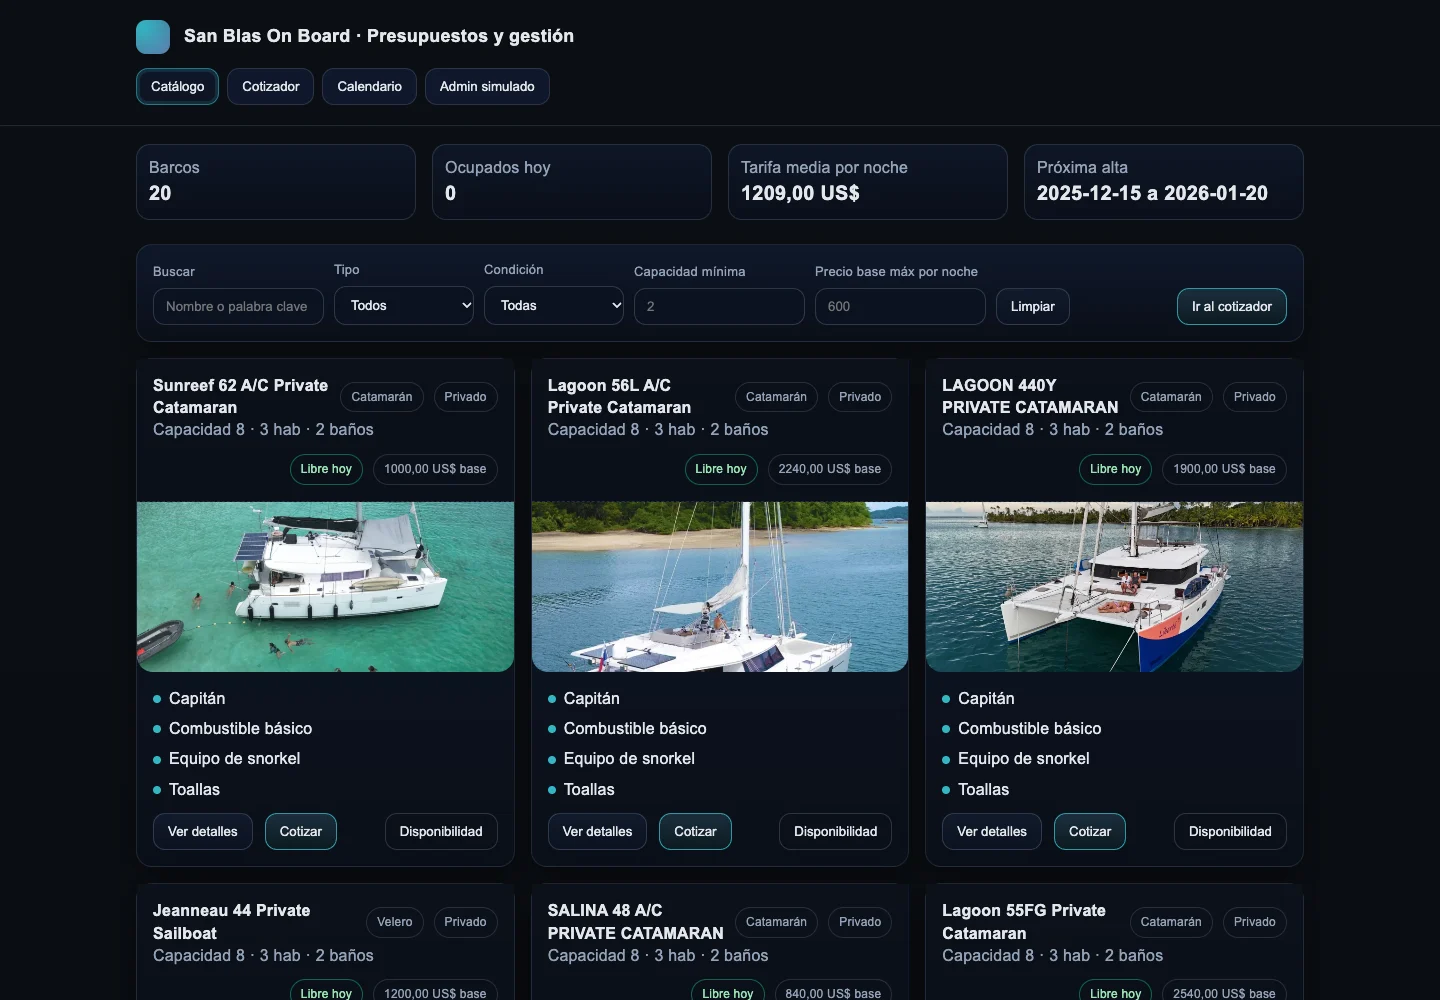Focus the Buscar name or keyword field
The width and height of the screenshot is (1440, 1000).
(x=238, y=306)
